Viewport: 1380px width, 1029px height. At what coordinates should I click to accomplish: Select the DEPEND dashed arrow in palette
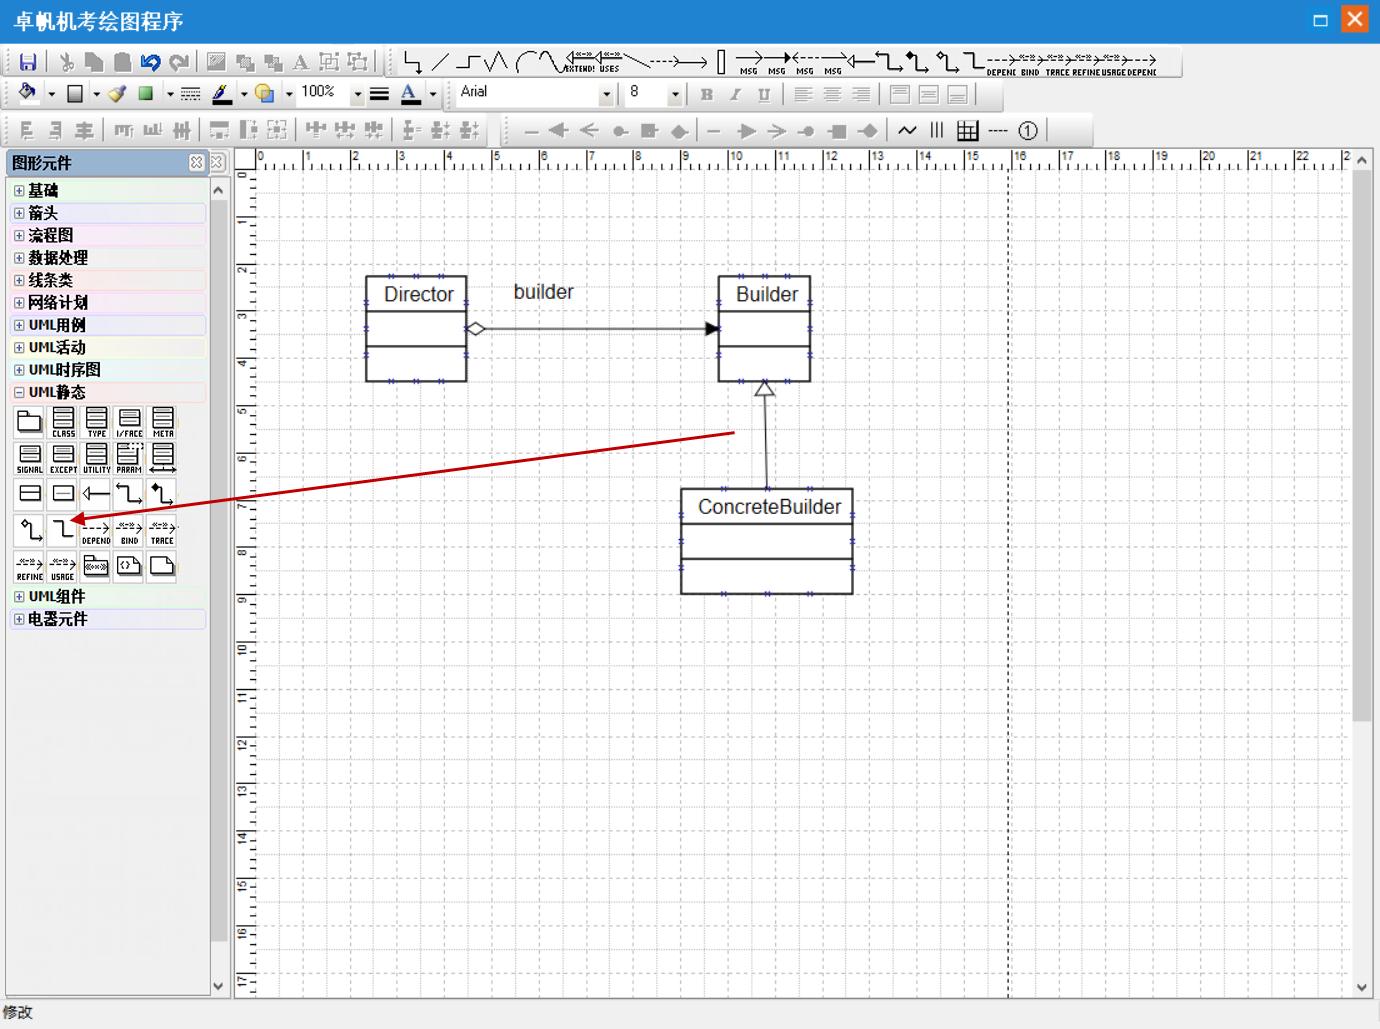(96, 530)
